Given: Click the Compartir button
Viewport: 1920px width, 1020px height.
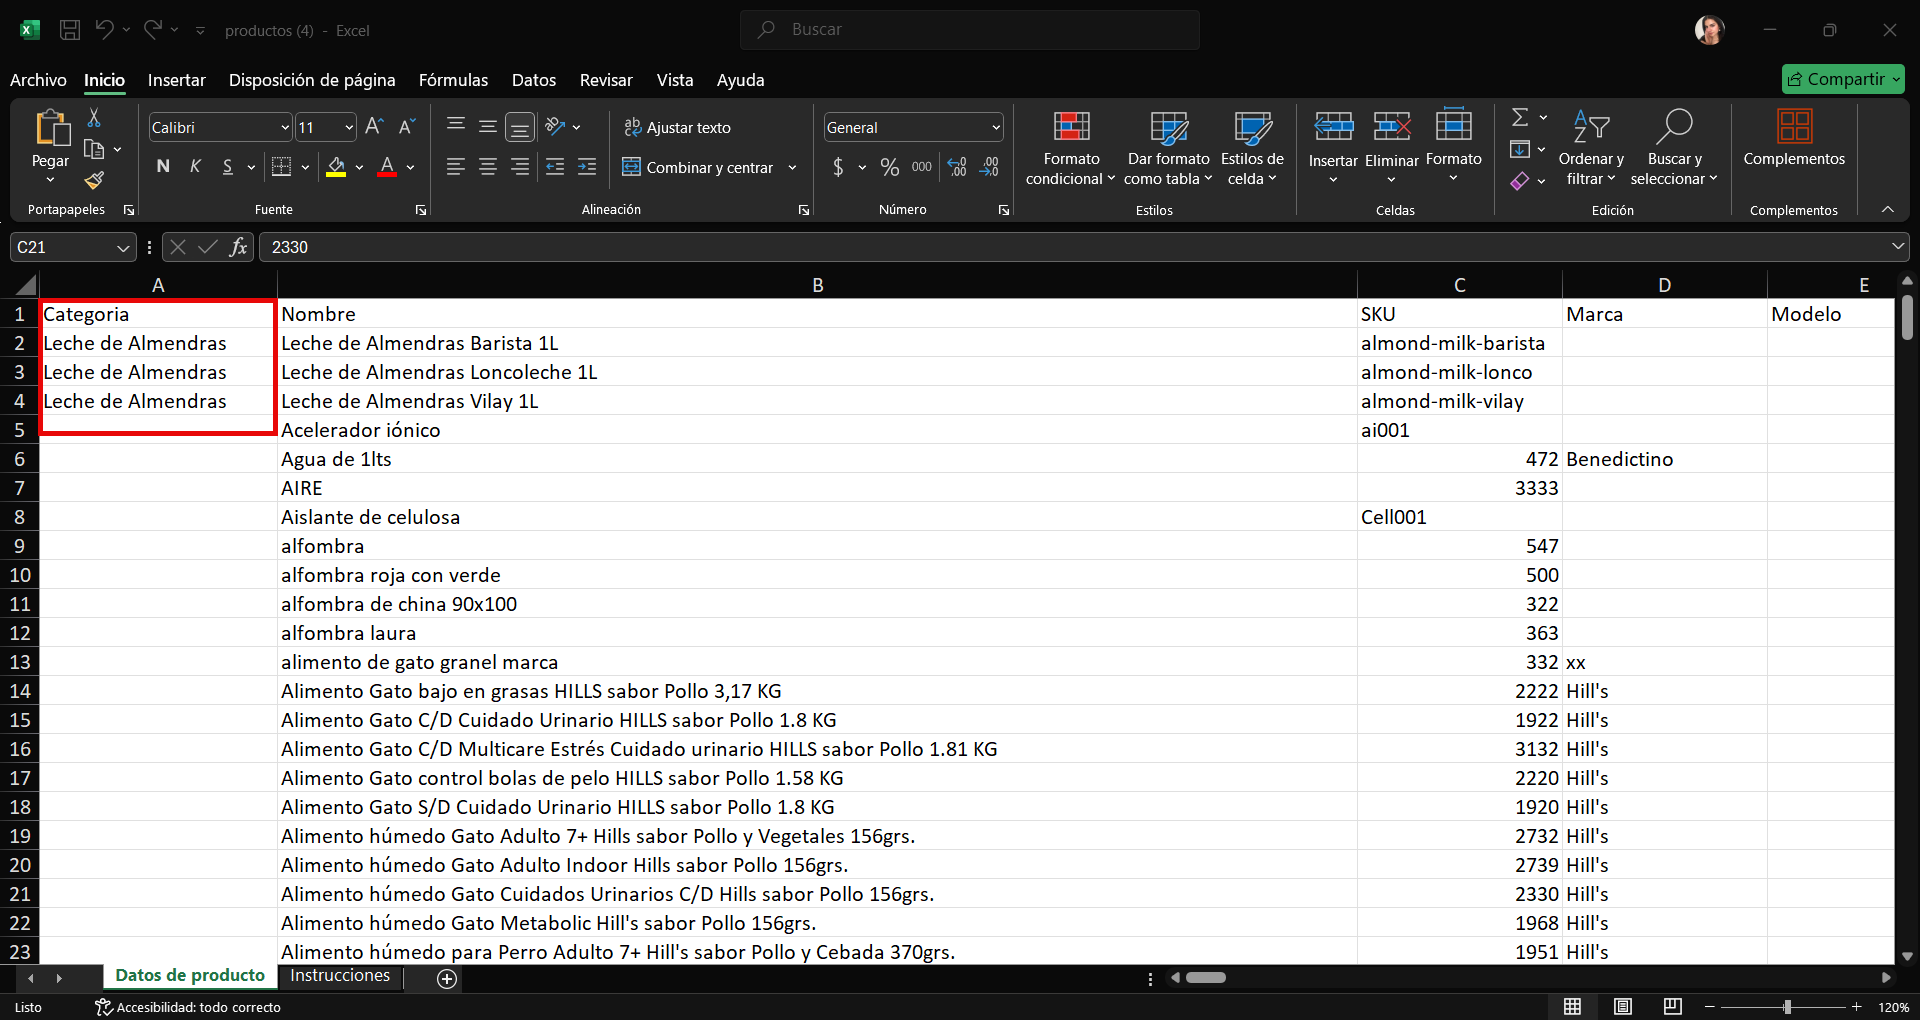Looking at the screenshot, I should pyautogui.click(x=1842, y=79).
